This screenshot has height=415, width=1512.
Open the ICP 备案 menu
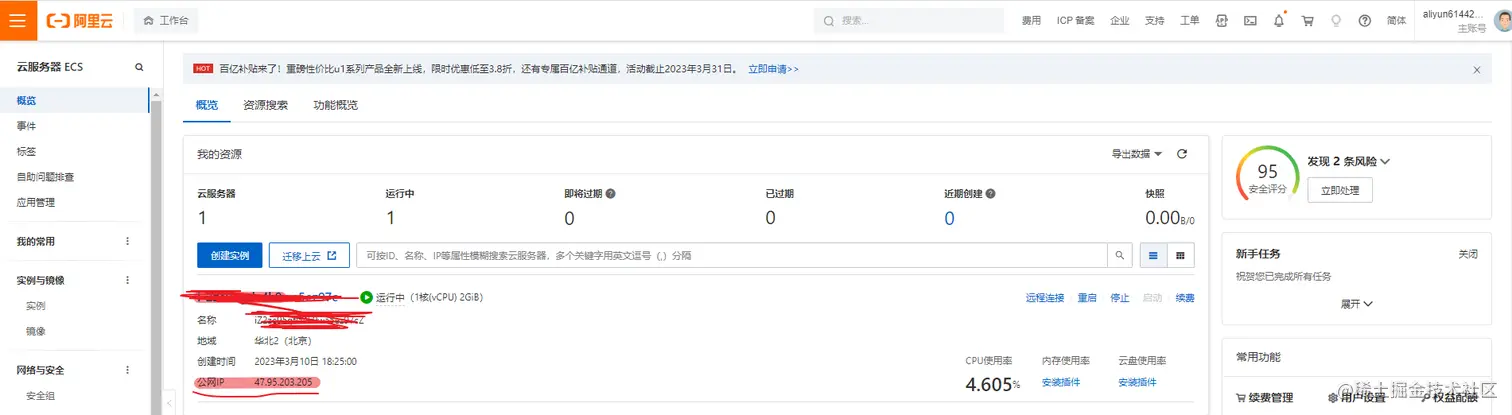click(x=1075, y=20)
